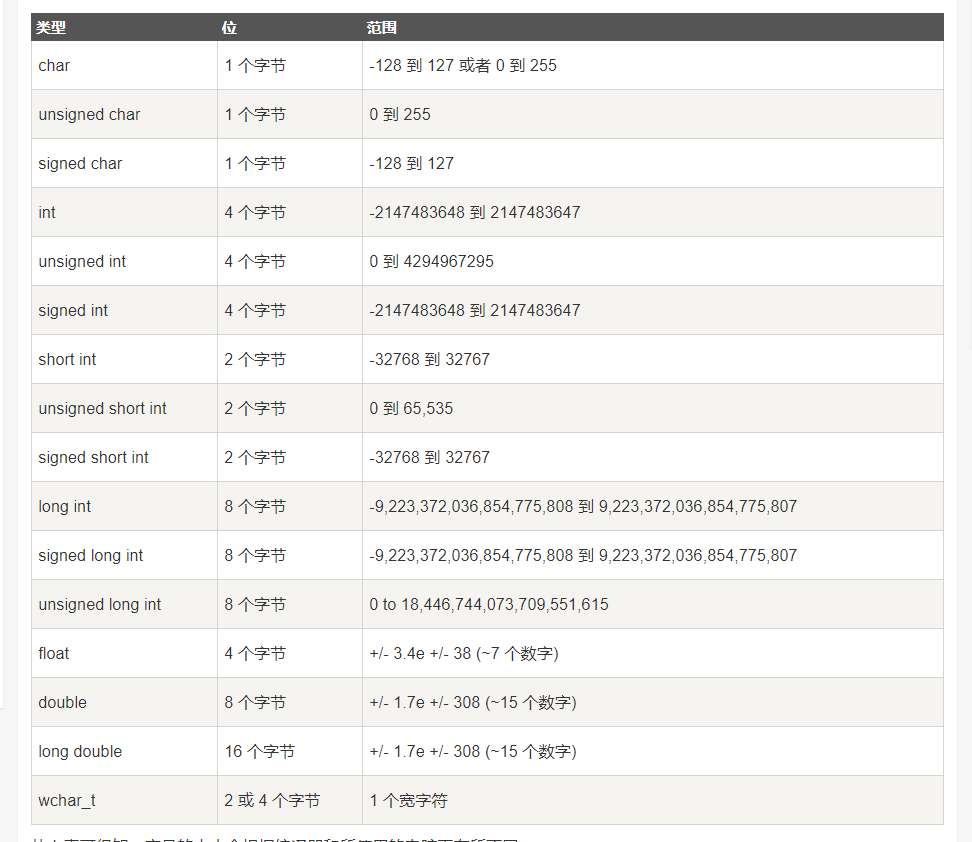The image size is (972, 842).
Task: Select the signed long int cell
Action: (91, 555)
